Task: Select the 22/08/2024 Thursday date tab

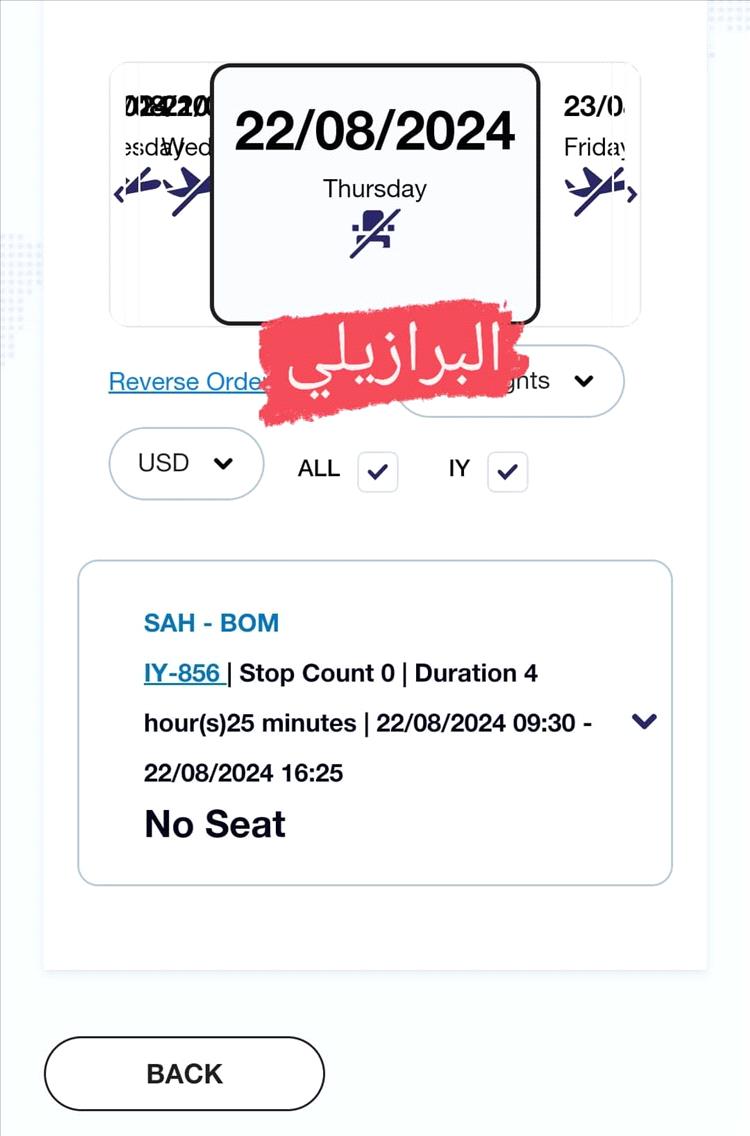Action: pos(375,194)
